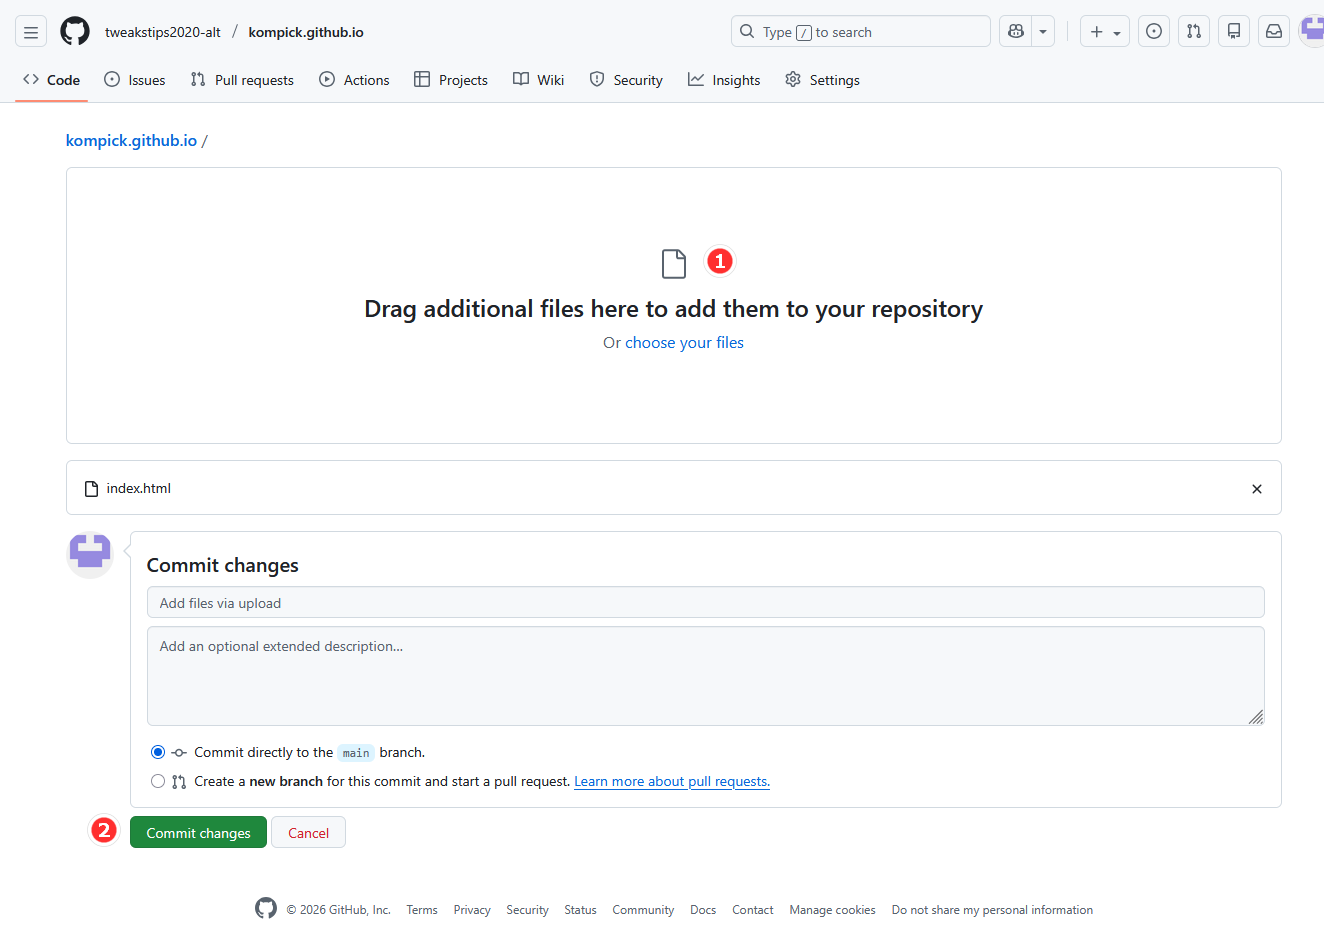The image size is (1324, 930).
Task: Choose to create a new branch for this commit
Action: click(x=157, y=781)
